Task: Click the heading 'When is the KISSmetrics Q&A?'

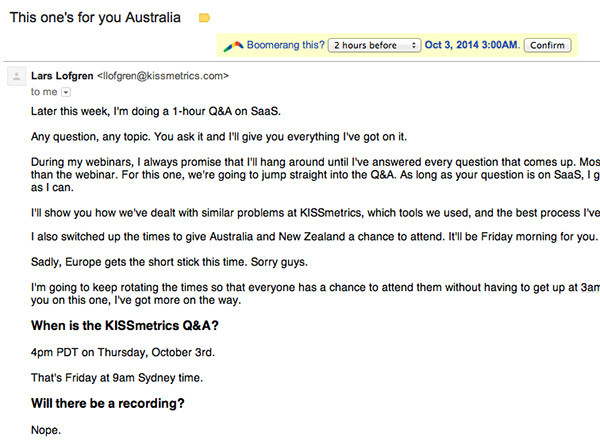Action: [125, 326]
